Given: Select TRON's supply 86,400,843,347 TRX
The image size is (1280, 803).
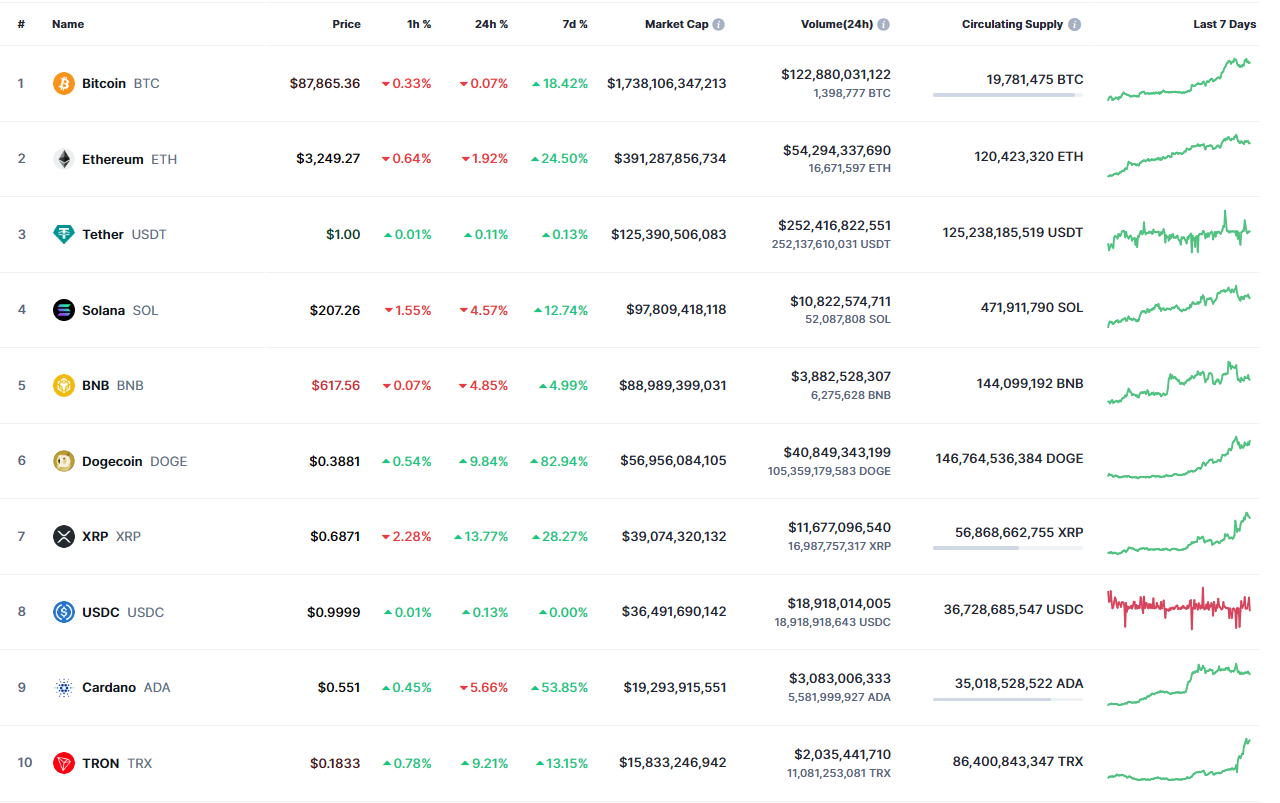Looking at the screenshot, I should pos(1018,761).
